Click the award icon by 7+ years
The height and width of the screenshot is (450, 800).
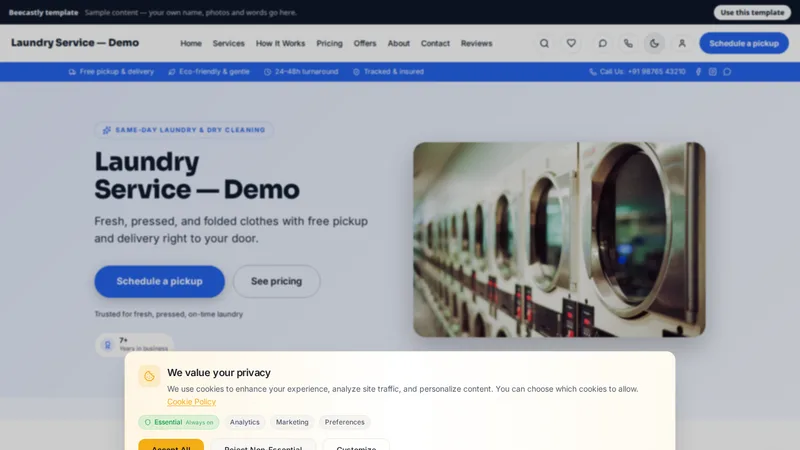coord(108,345)
